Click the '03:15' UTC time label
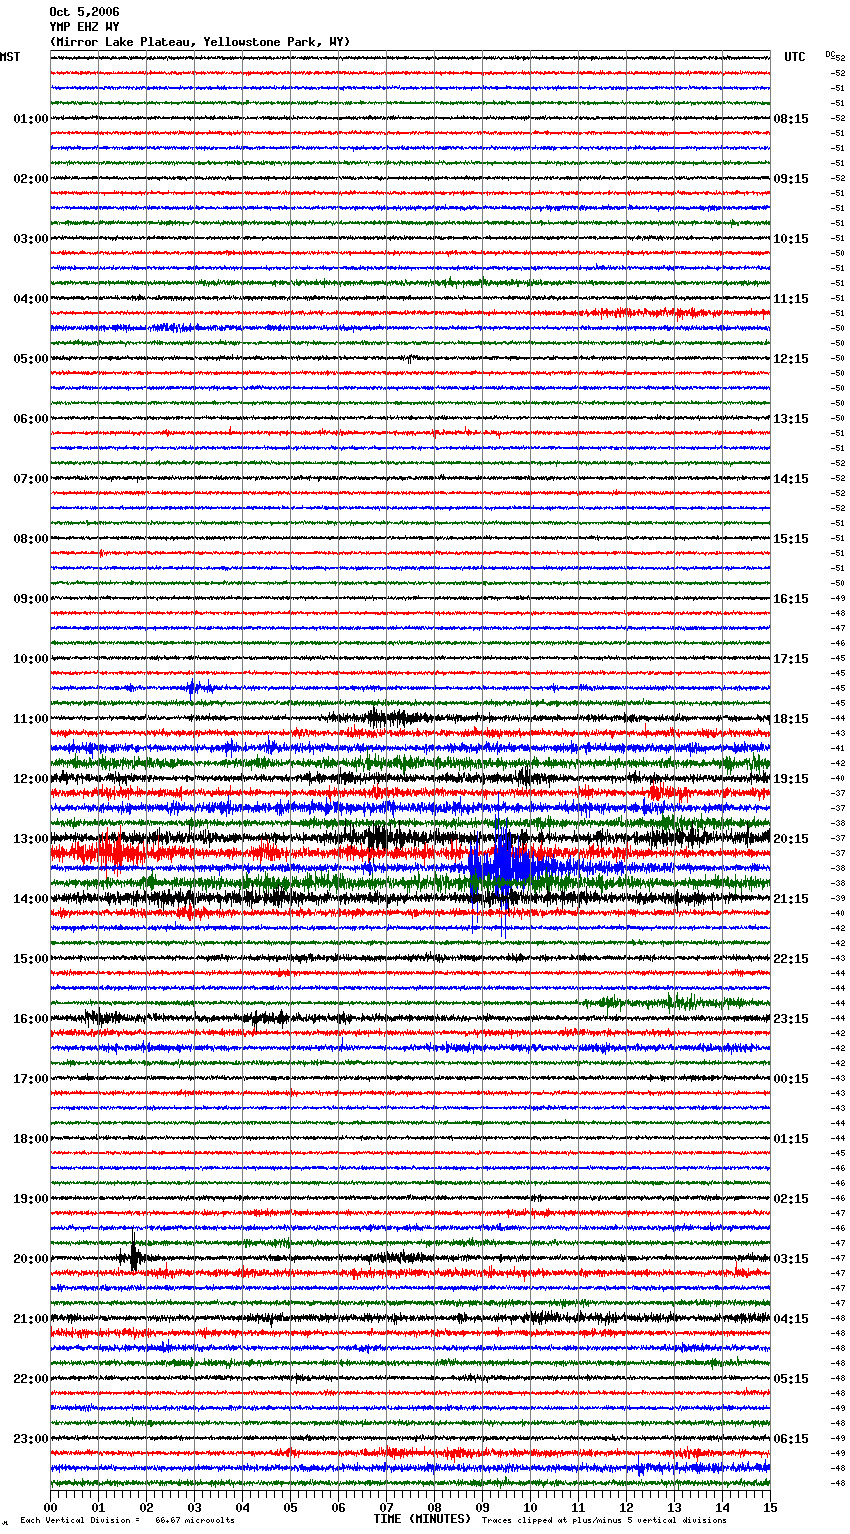Viewport: 850px width, 1534px height. coord(791,1259)
